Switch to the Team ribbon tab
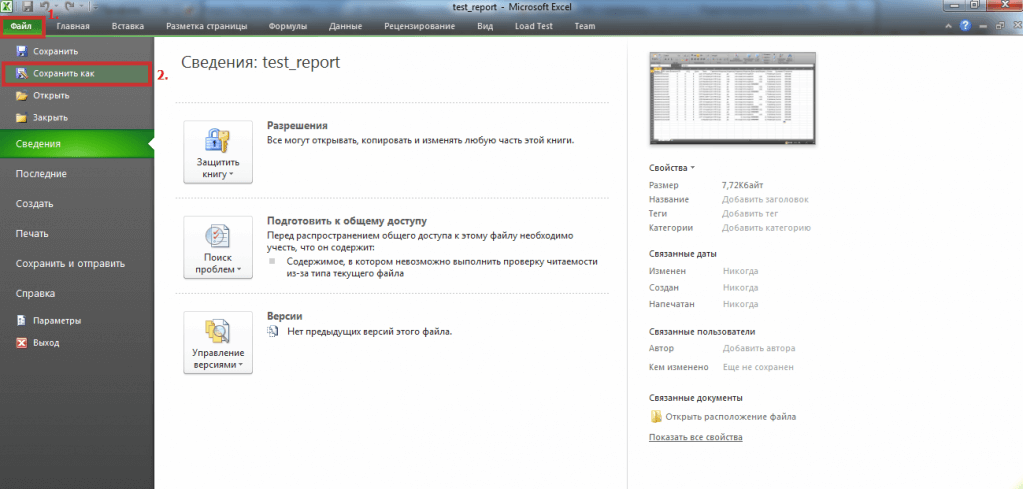Viewport: 1023px width, 489px height. pos(585,26)
